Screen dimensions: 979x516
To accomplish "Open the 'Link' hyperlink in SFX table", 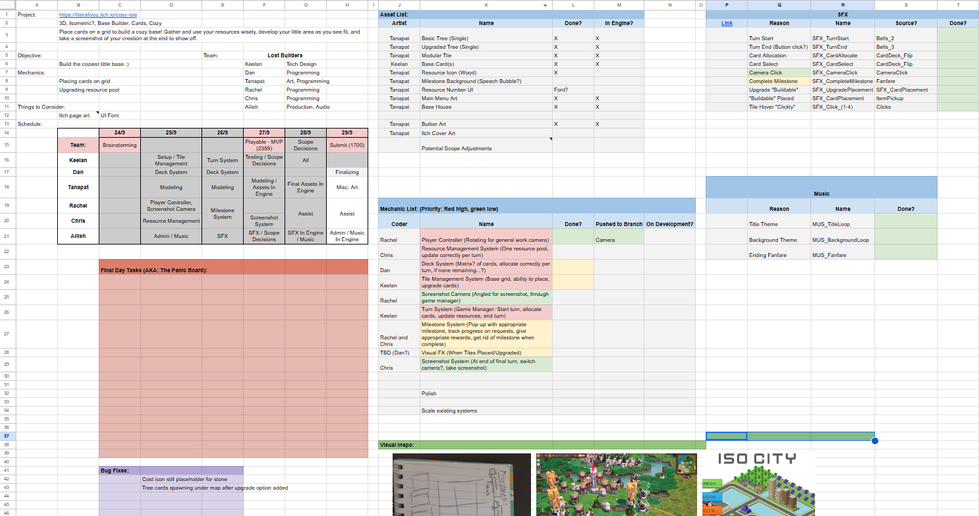I will [x=727, y=23].
